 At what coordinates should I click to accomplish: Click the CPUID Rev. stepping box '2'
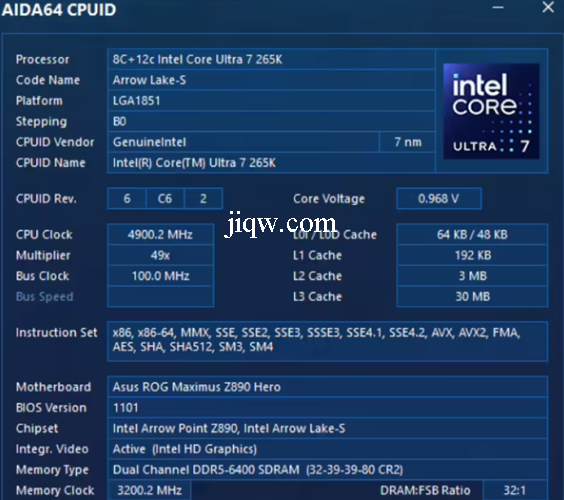click(203, 199)
